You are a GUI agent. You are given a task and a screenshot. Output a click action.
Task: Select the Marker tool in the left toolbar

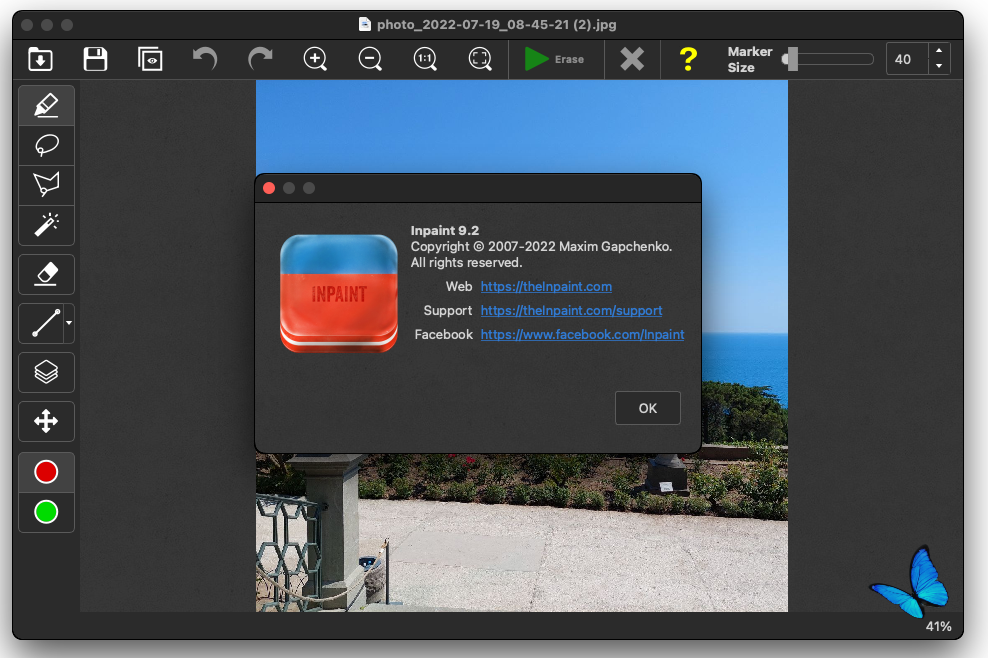pyautogui.click(x=47, y=105)
